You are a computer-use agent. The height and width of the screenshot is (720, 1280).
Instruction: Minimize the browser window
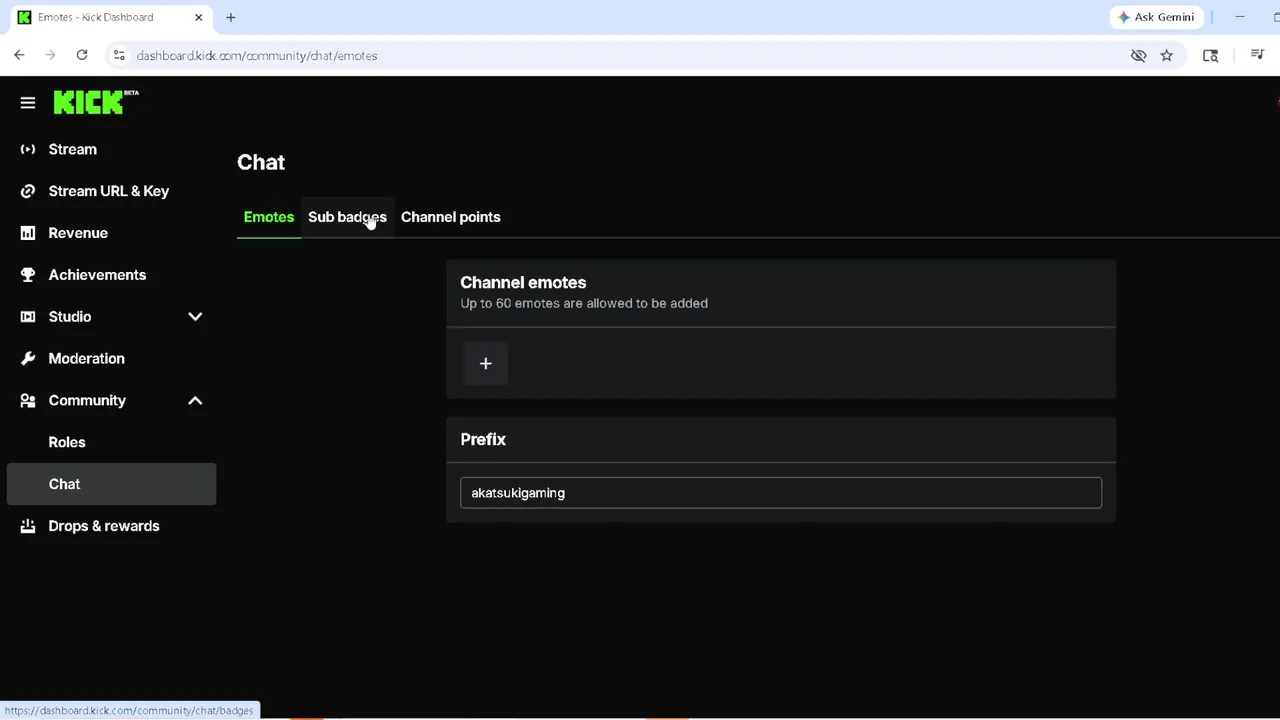(x=1240, y=17)
